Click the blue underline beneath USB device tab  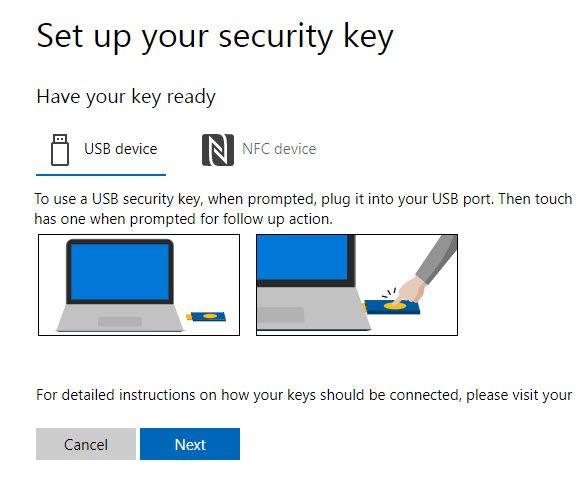tap(101, 175)
